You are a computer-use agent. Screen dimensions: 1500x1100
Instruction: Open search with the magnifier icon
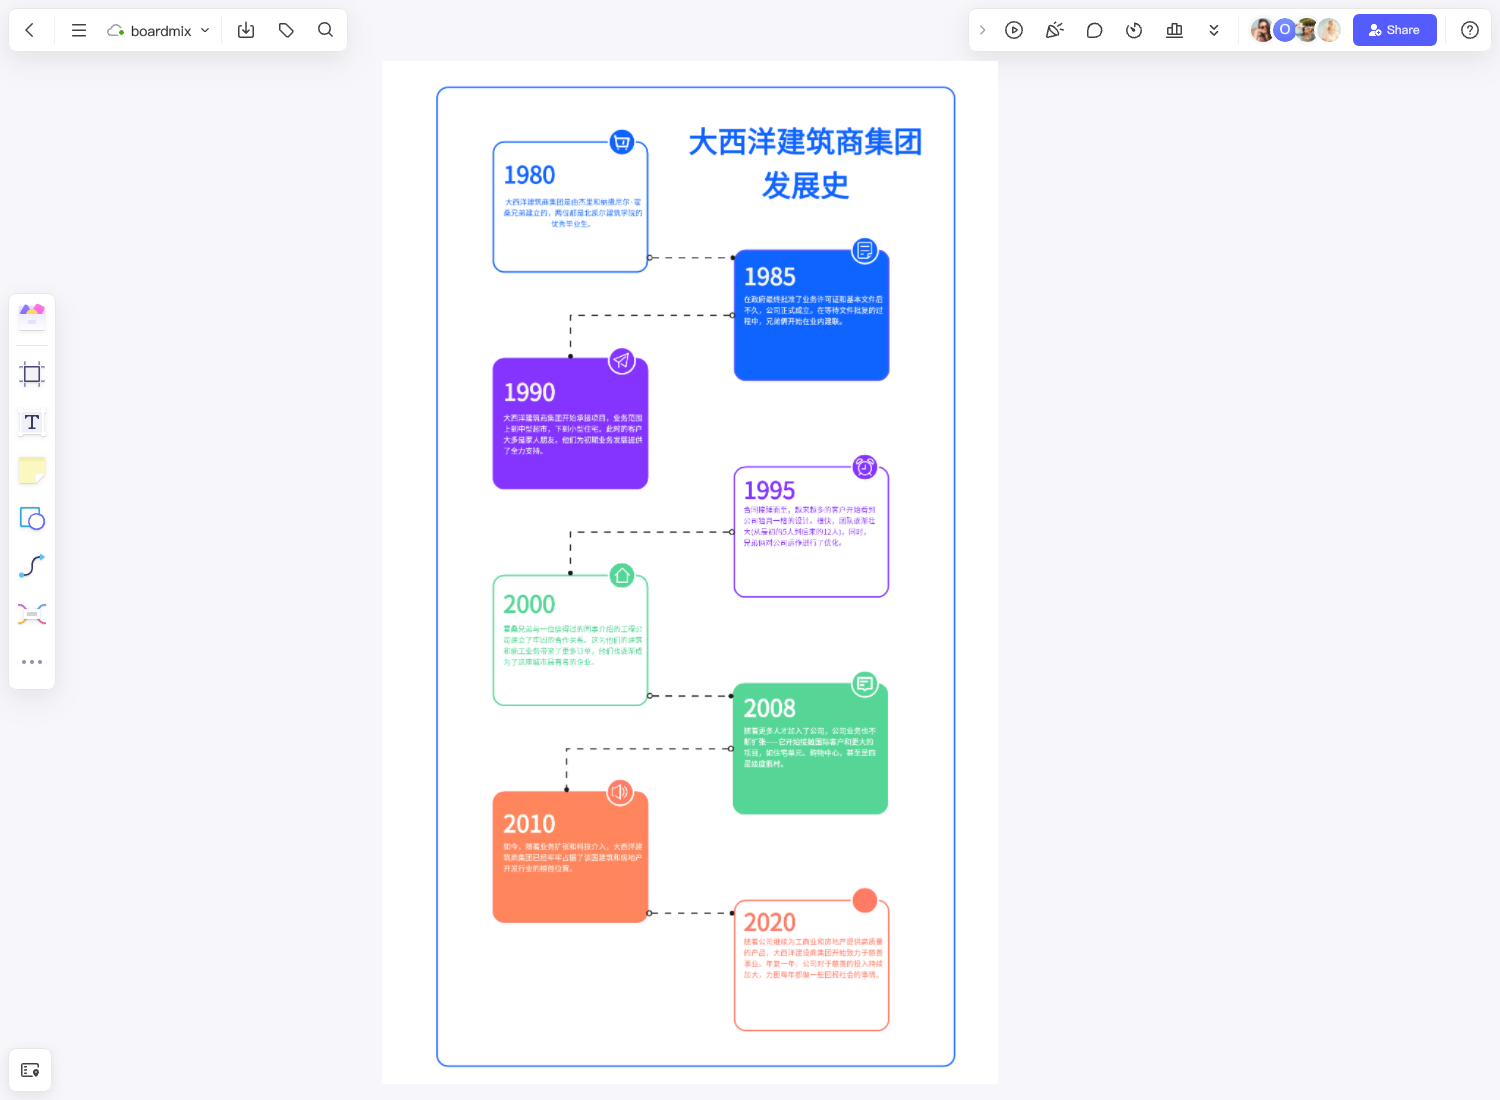point(325,30)
